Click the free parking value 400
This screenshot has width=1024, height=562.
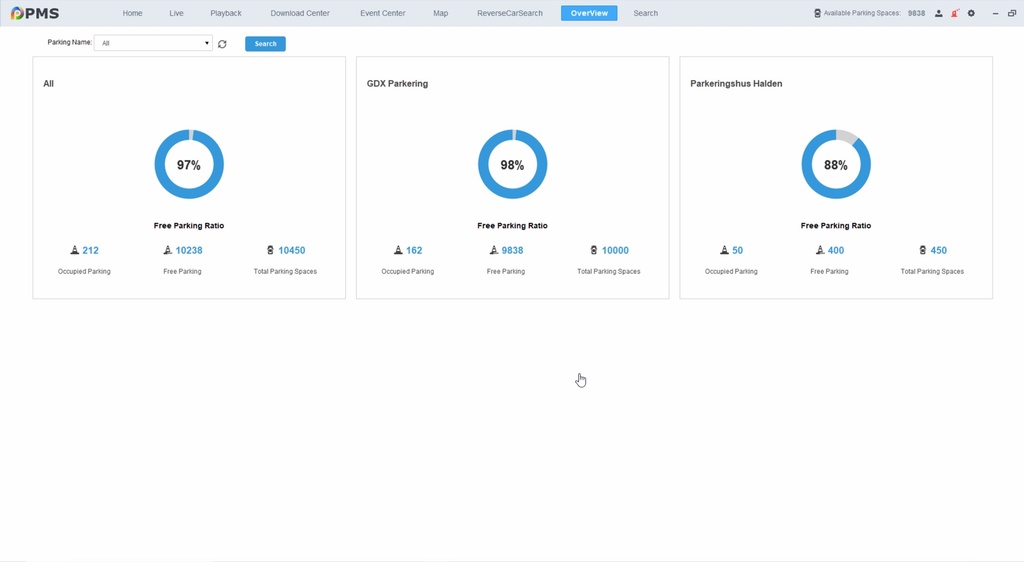(x=836, y=250)
